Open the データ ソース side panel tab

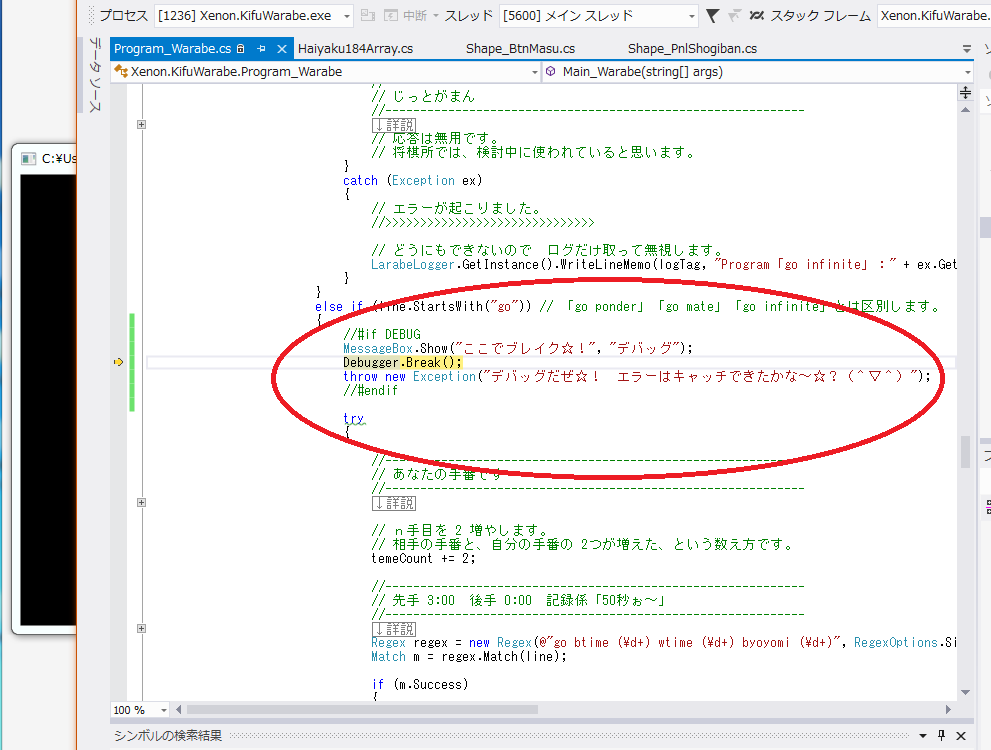[x=95, y=75]
